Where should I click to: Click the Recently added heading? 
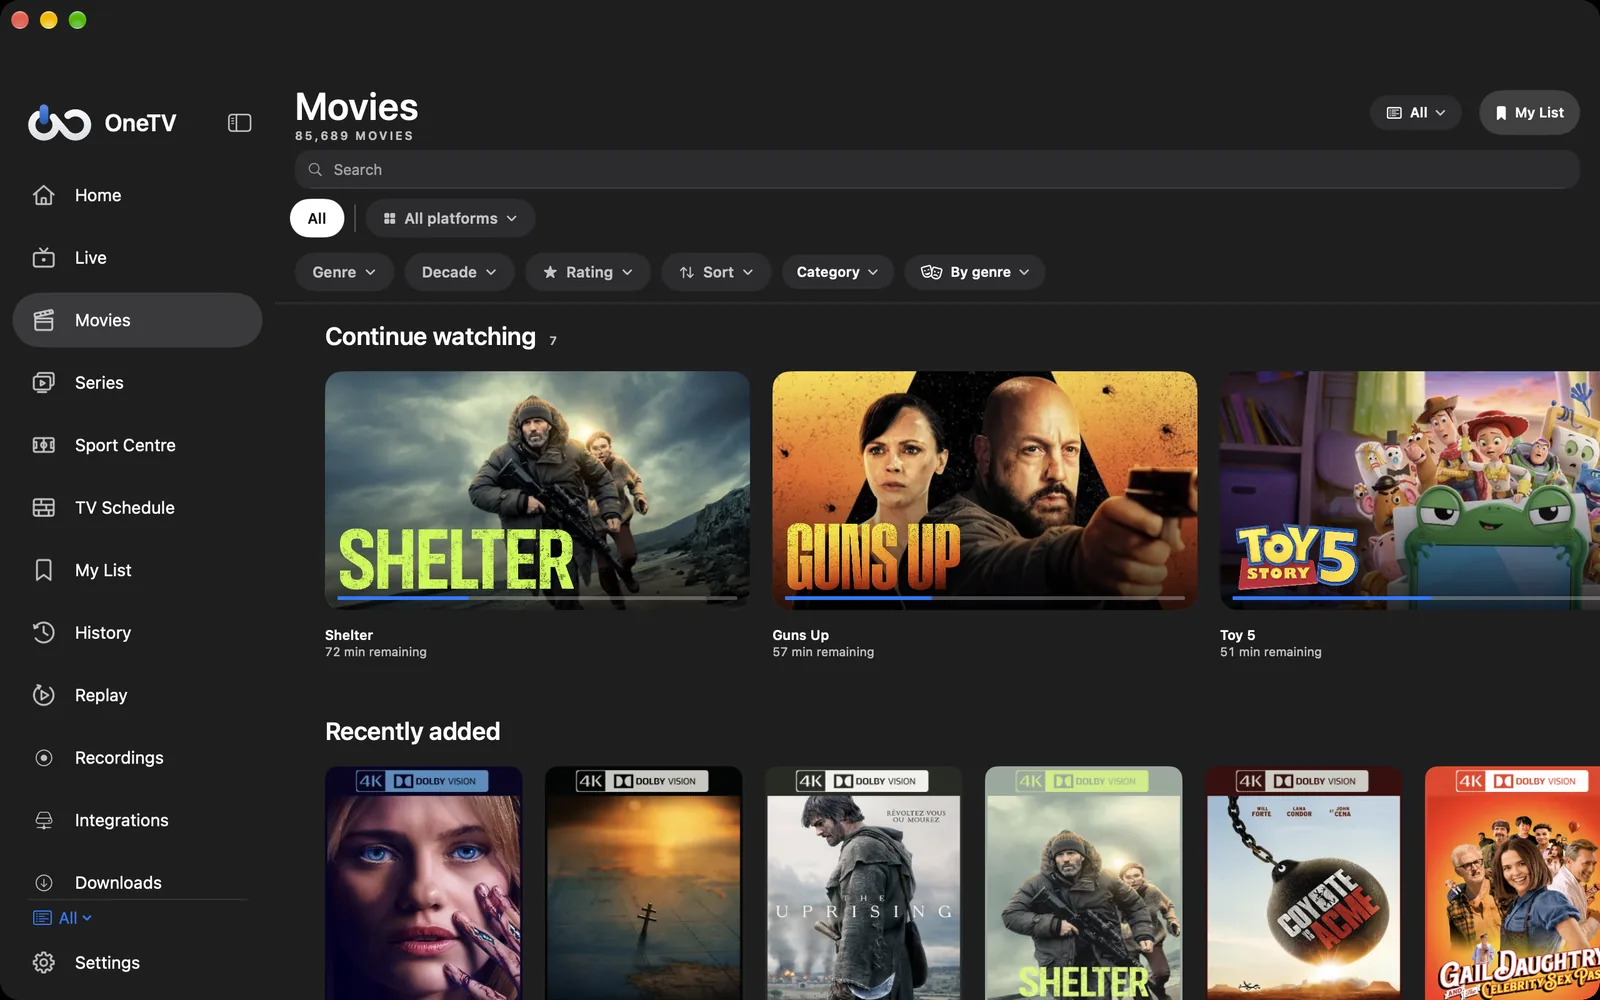(x=412, y=732)
